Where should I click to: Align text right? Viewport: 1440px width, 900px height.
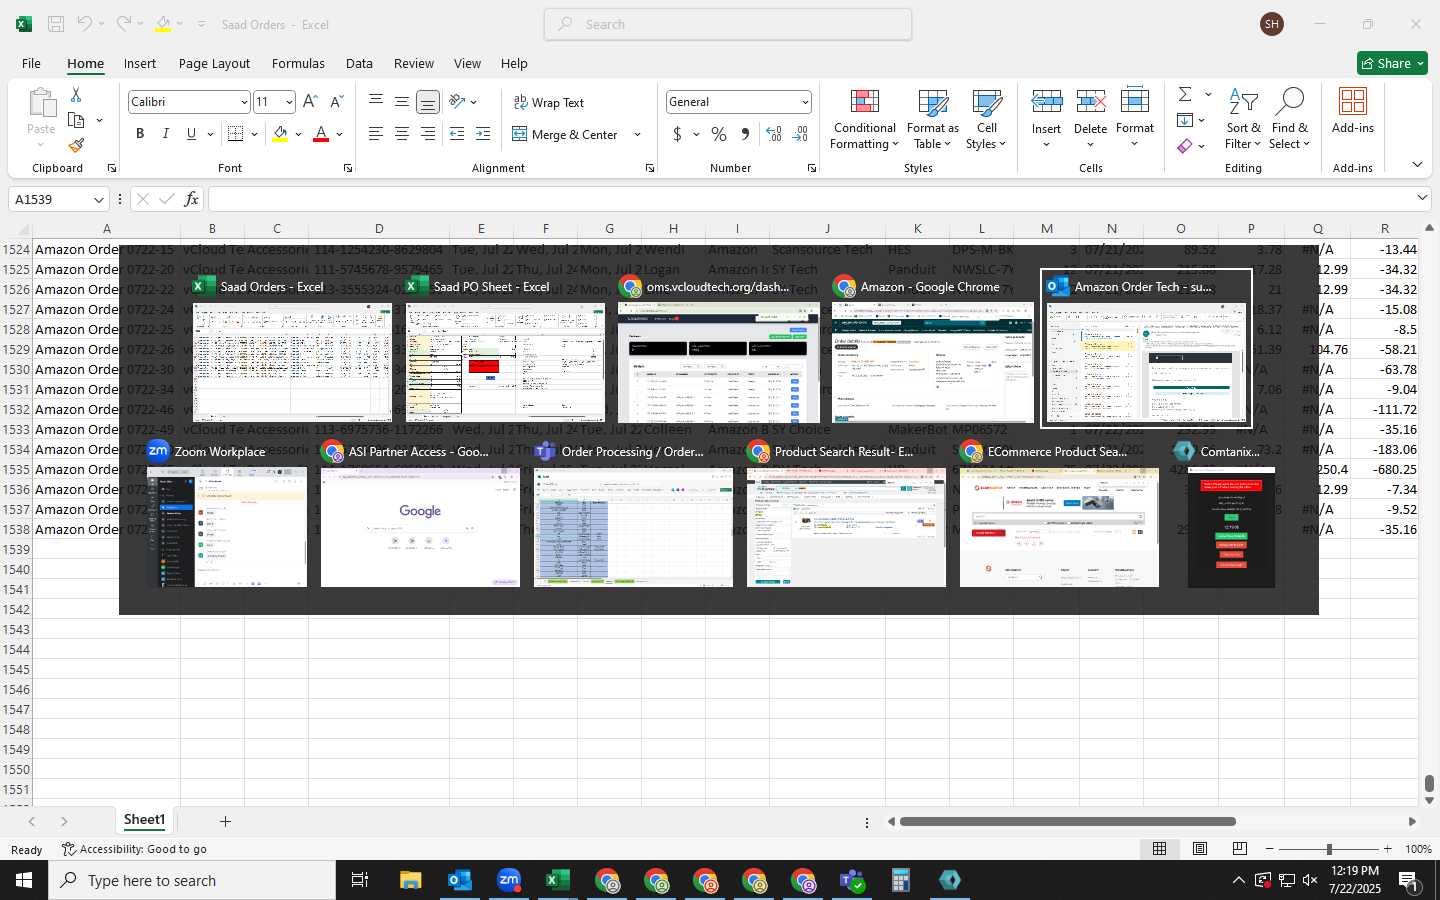tap(428, 134)
